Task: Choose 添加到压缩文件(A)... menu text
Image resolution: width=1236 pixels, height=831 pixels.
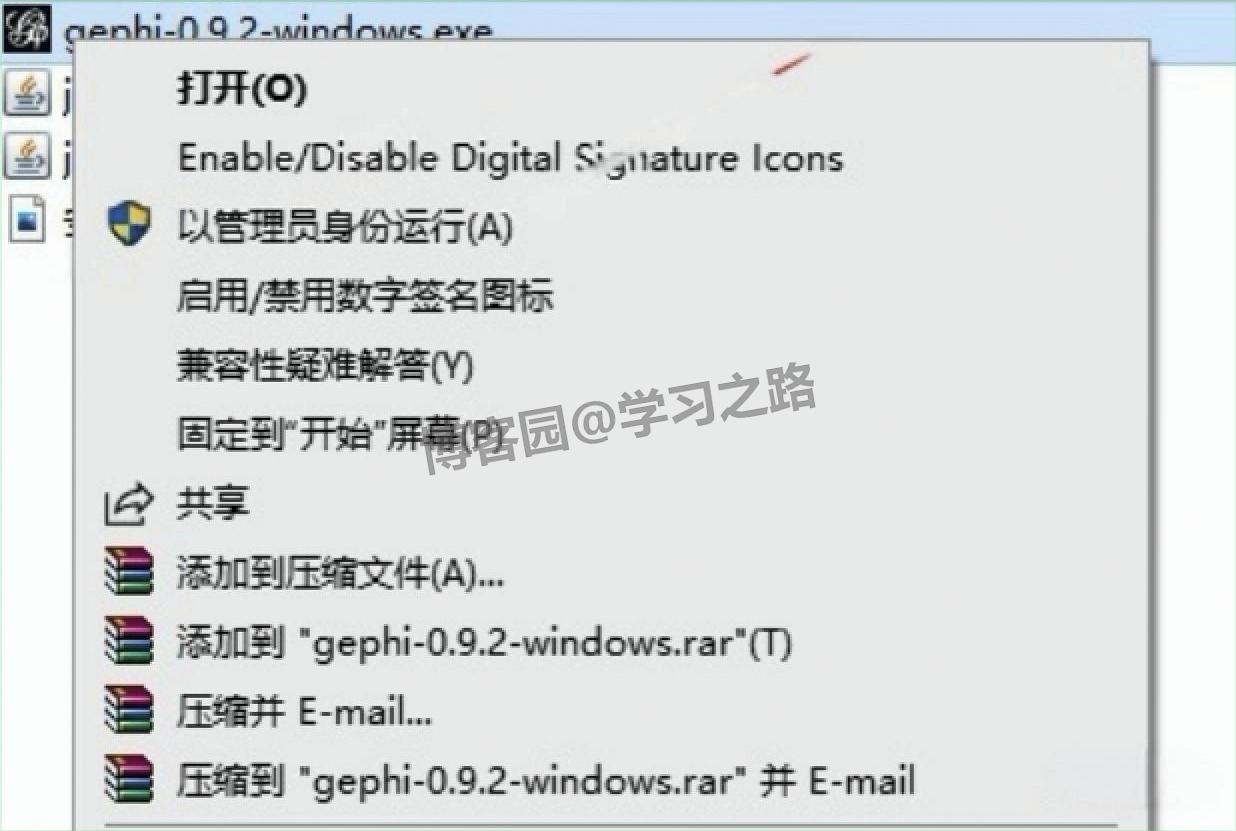Action: click(340, 573)
